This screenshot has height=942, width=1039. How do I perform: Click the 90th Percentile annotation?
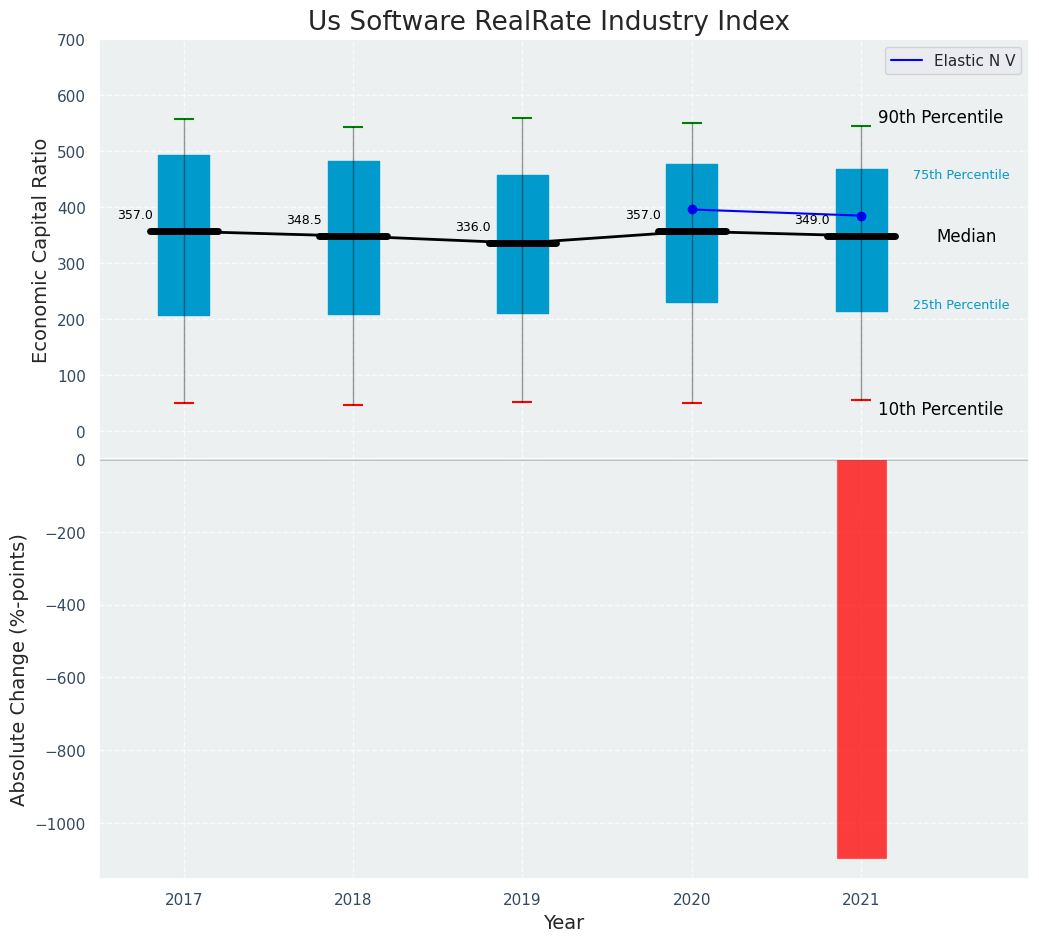pyautogui.click(x=940, y=117)
